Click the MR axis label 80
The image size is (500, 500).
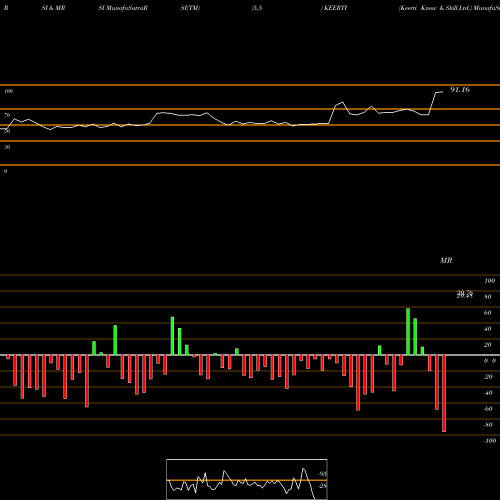488,297
